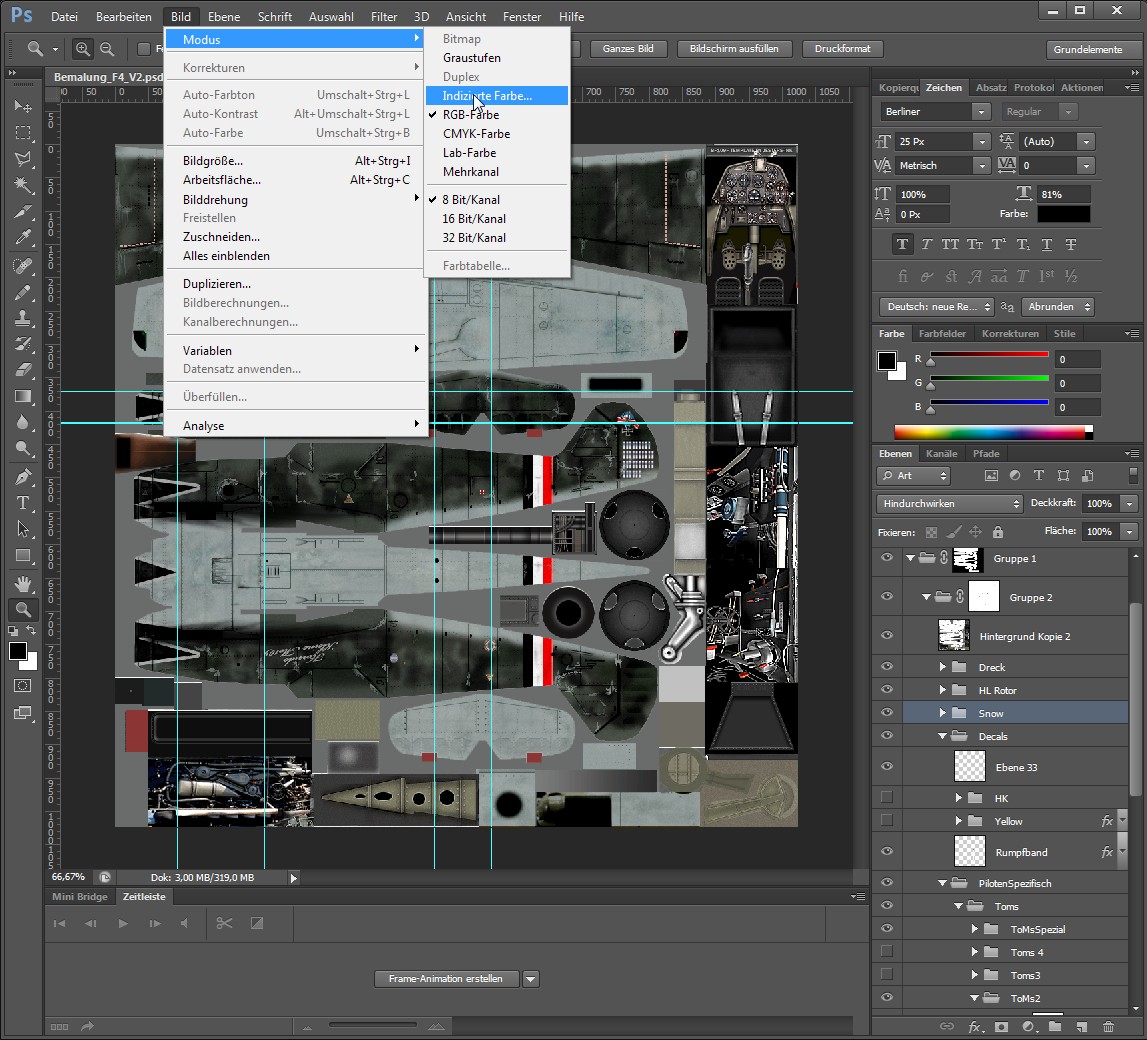This screenshot has height=1040, width=1147.
Task: Click the Frame-Animation erstellen button
Action: click(446, 979)
